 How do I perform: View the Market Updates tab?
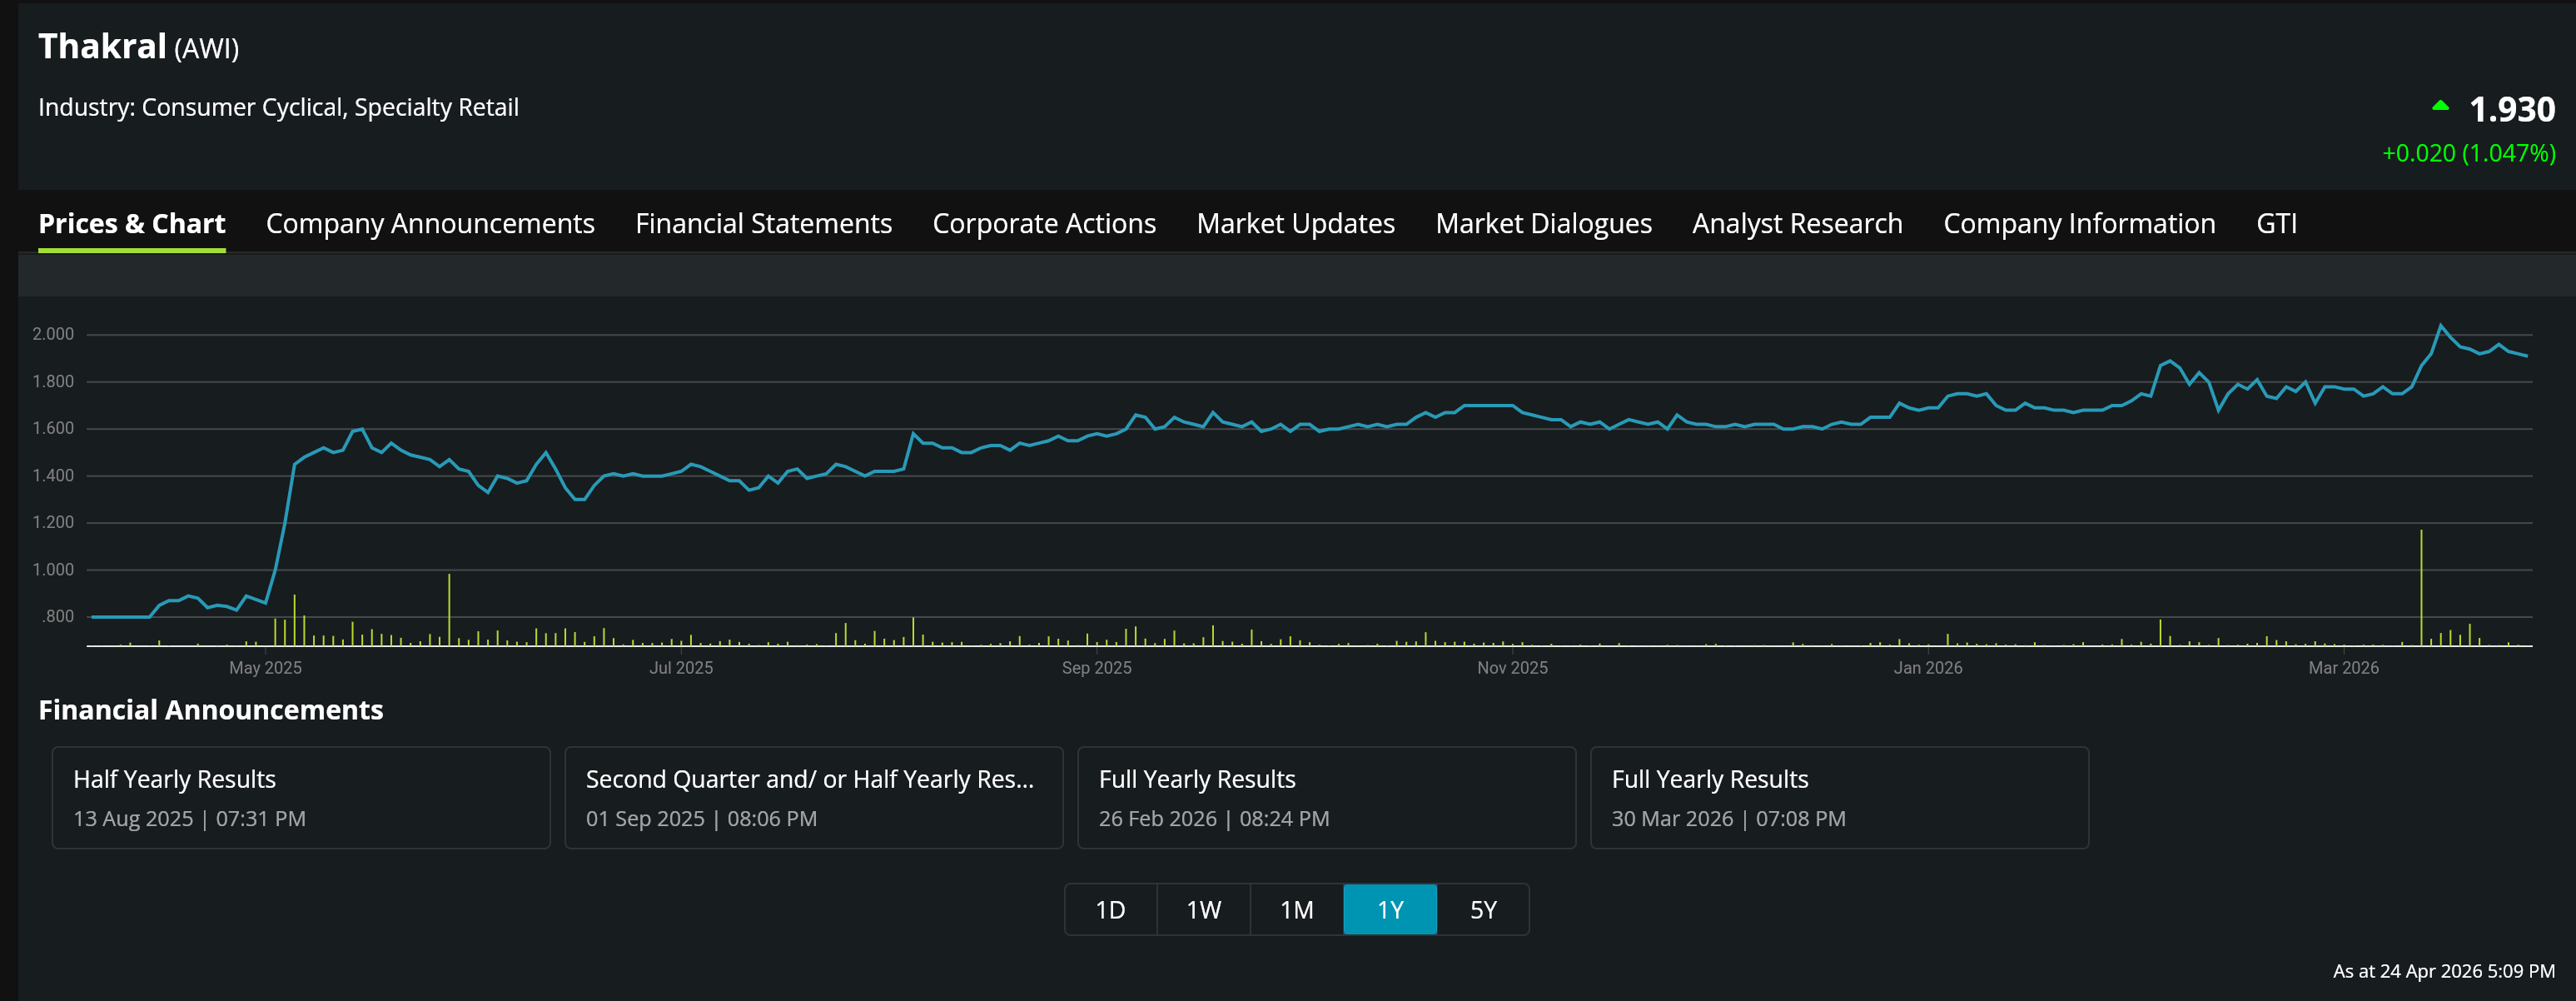click(x=1295, y=223)
